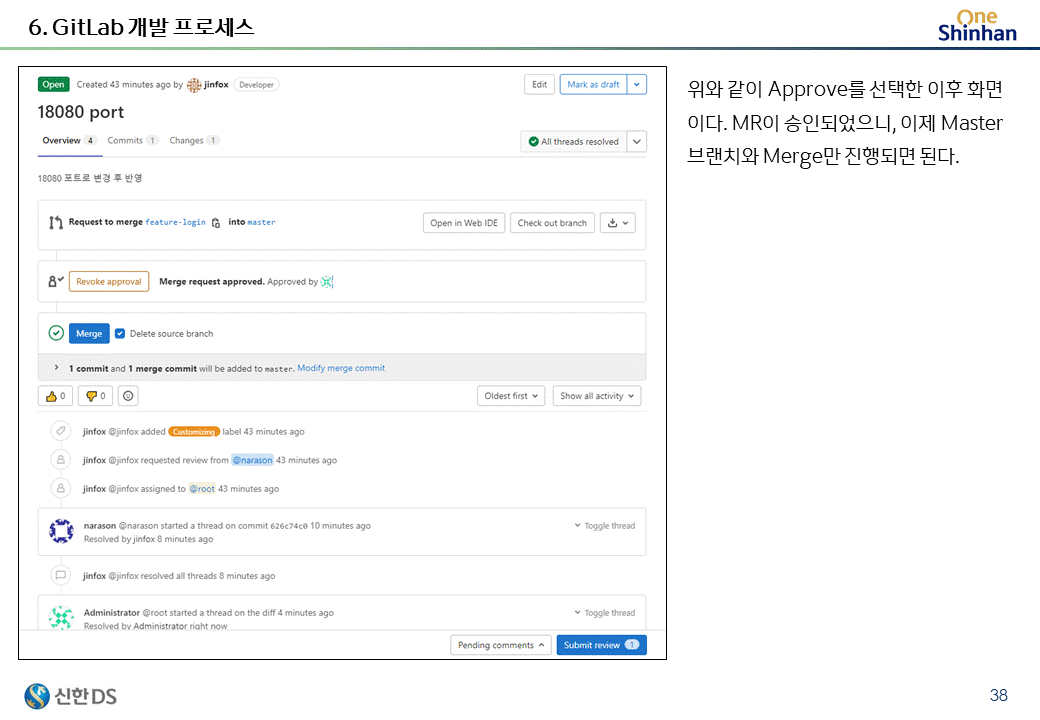
Task: Click the commit hash 626c74c0
Action: (x=289, y=526)
